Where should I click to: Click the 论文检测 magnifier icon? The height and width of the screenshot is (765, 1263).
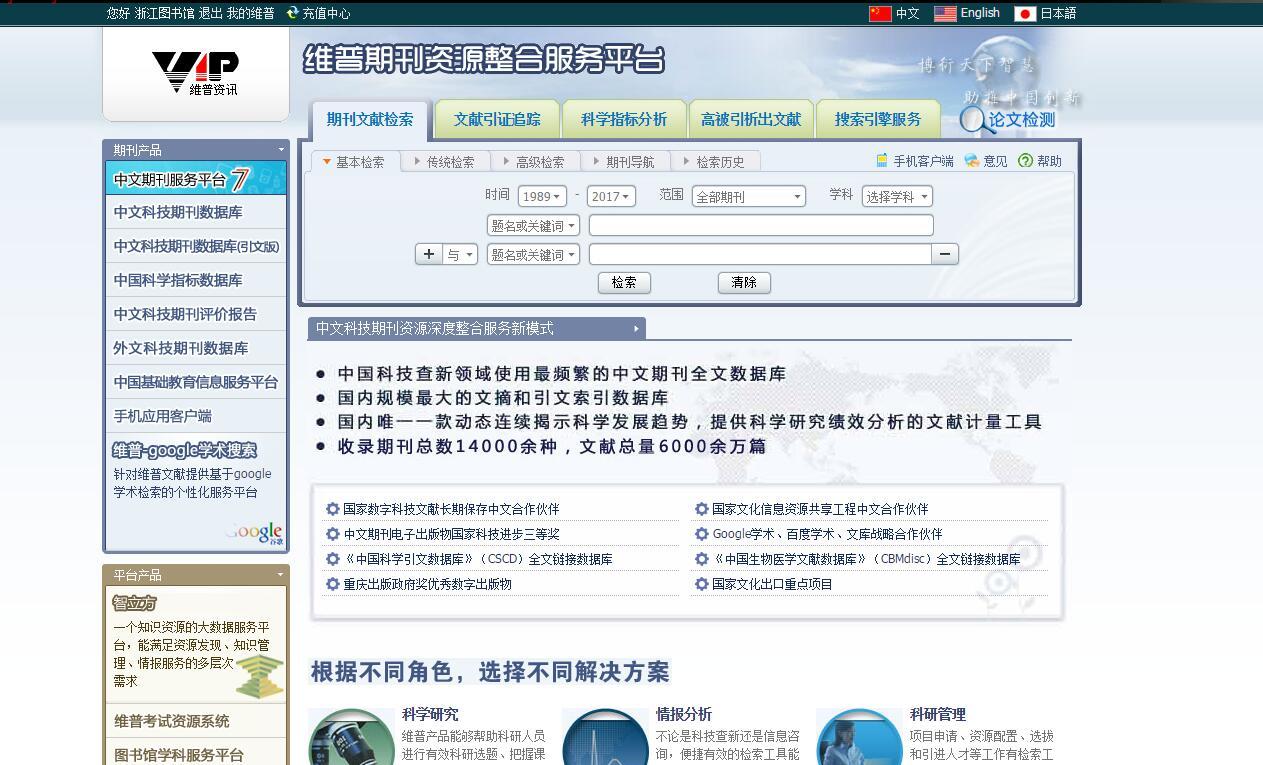pos(975,121)
